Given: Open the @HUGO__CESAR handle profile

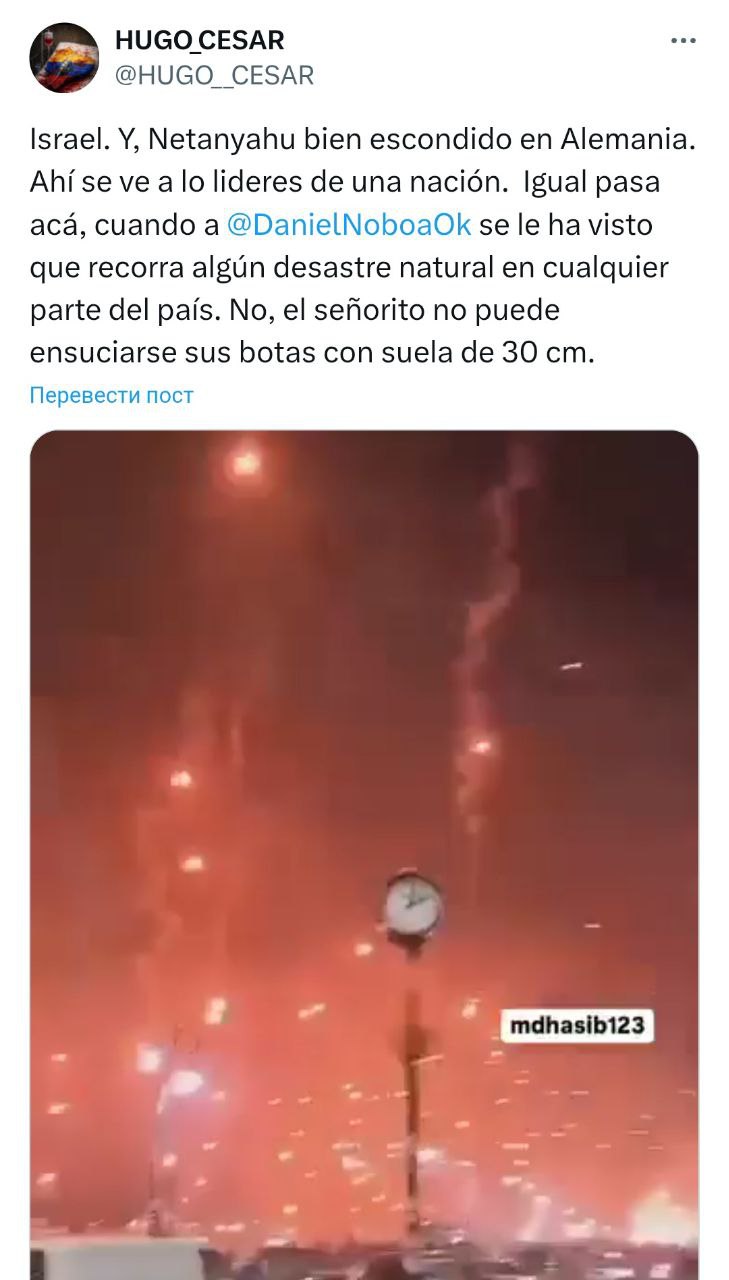Looking at the screenshot, I should coord(214,75).
